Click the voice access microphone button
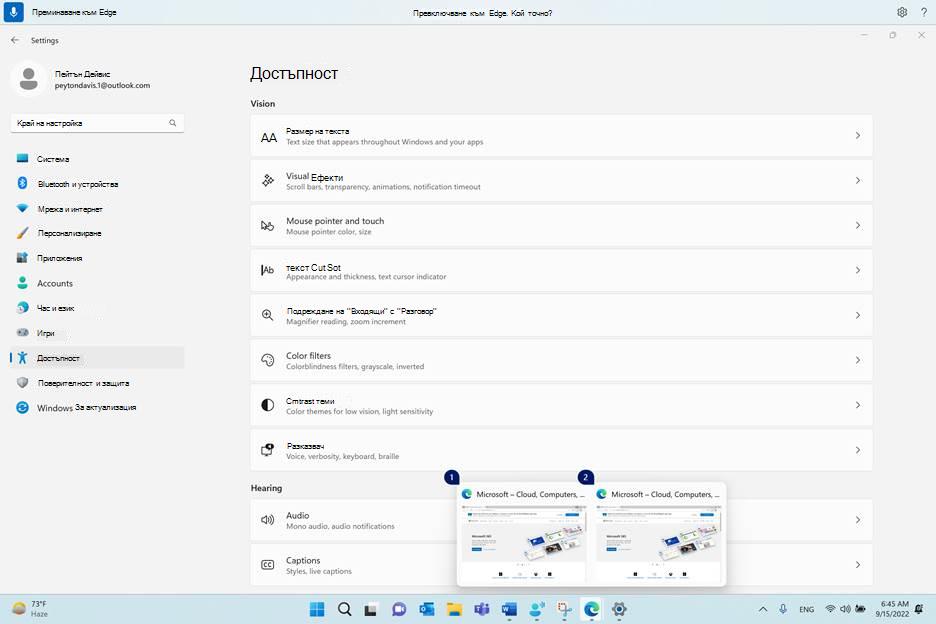Screen dimensions: 936x624 coord(14,12)
